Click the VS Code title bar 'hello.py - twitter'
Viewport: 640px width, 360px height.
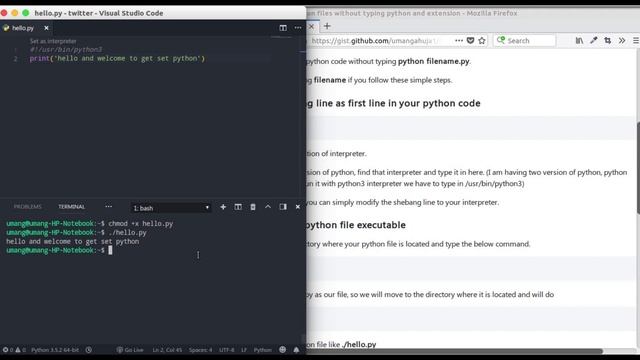[x=99, y=13]
